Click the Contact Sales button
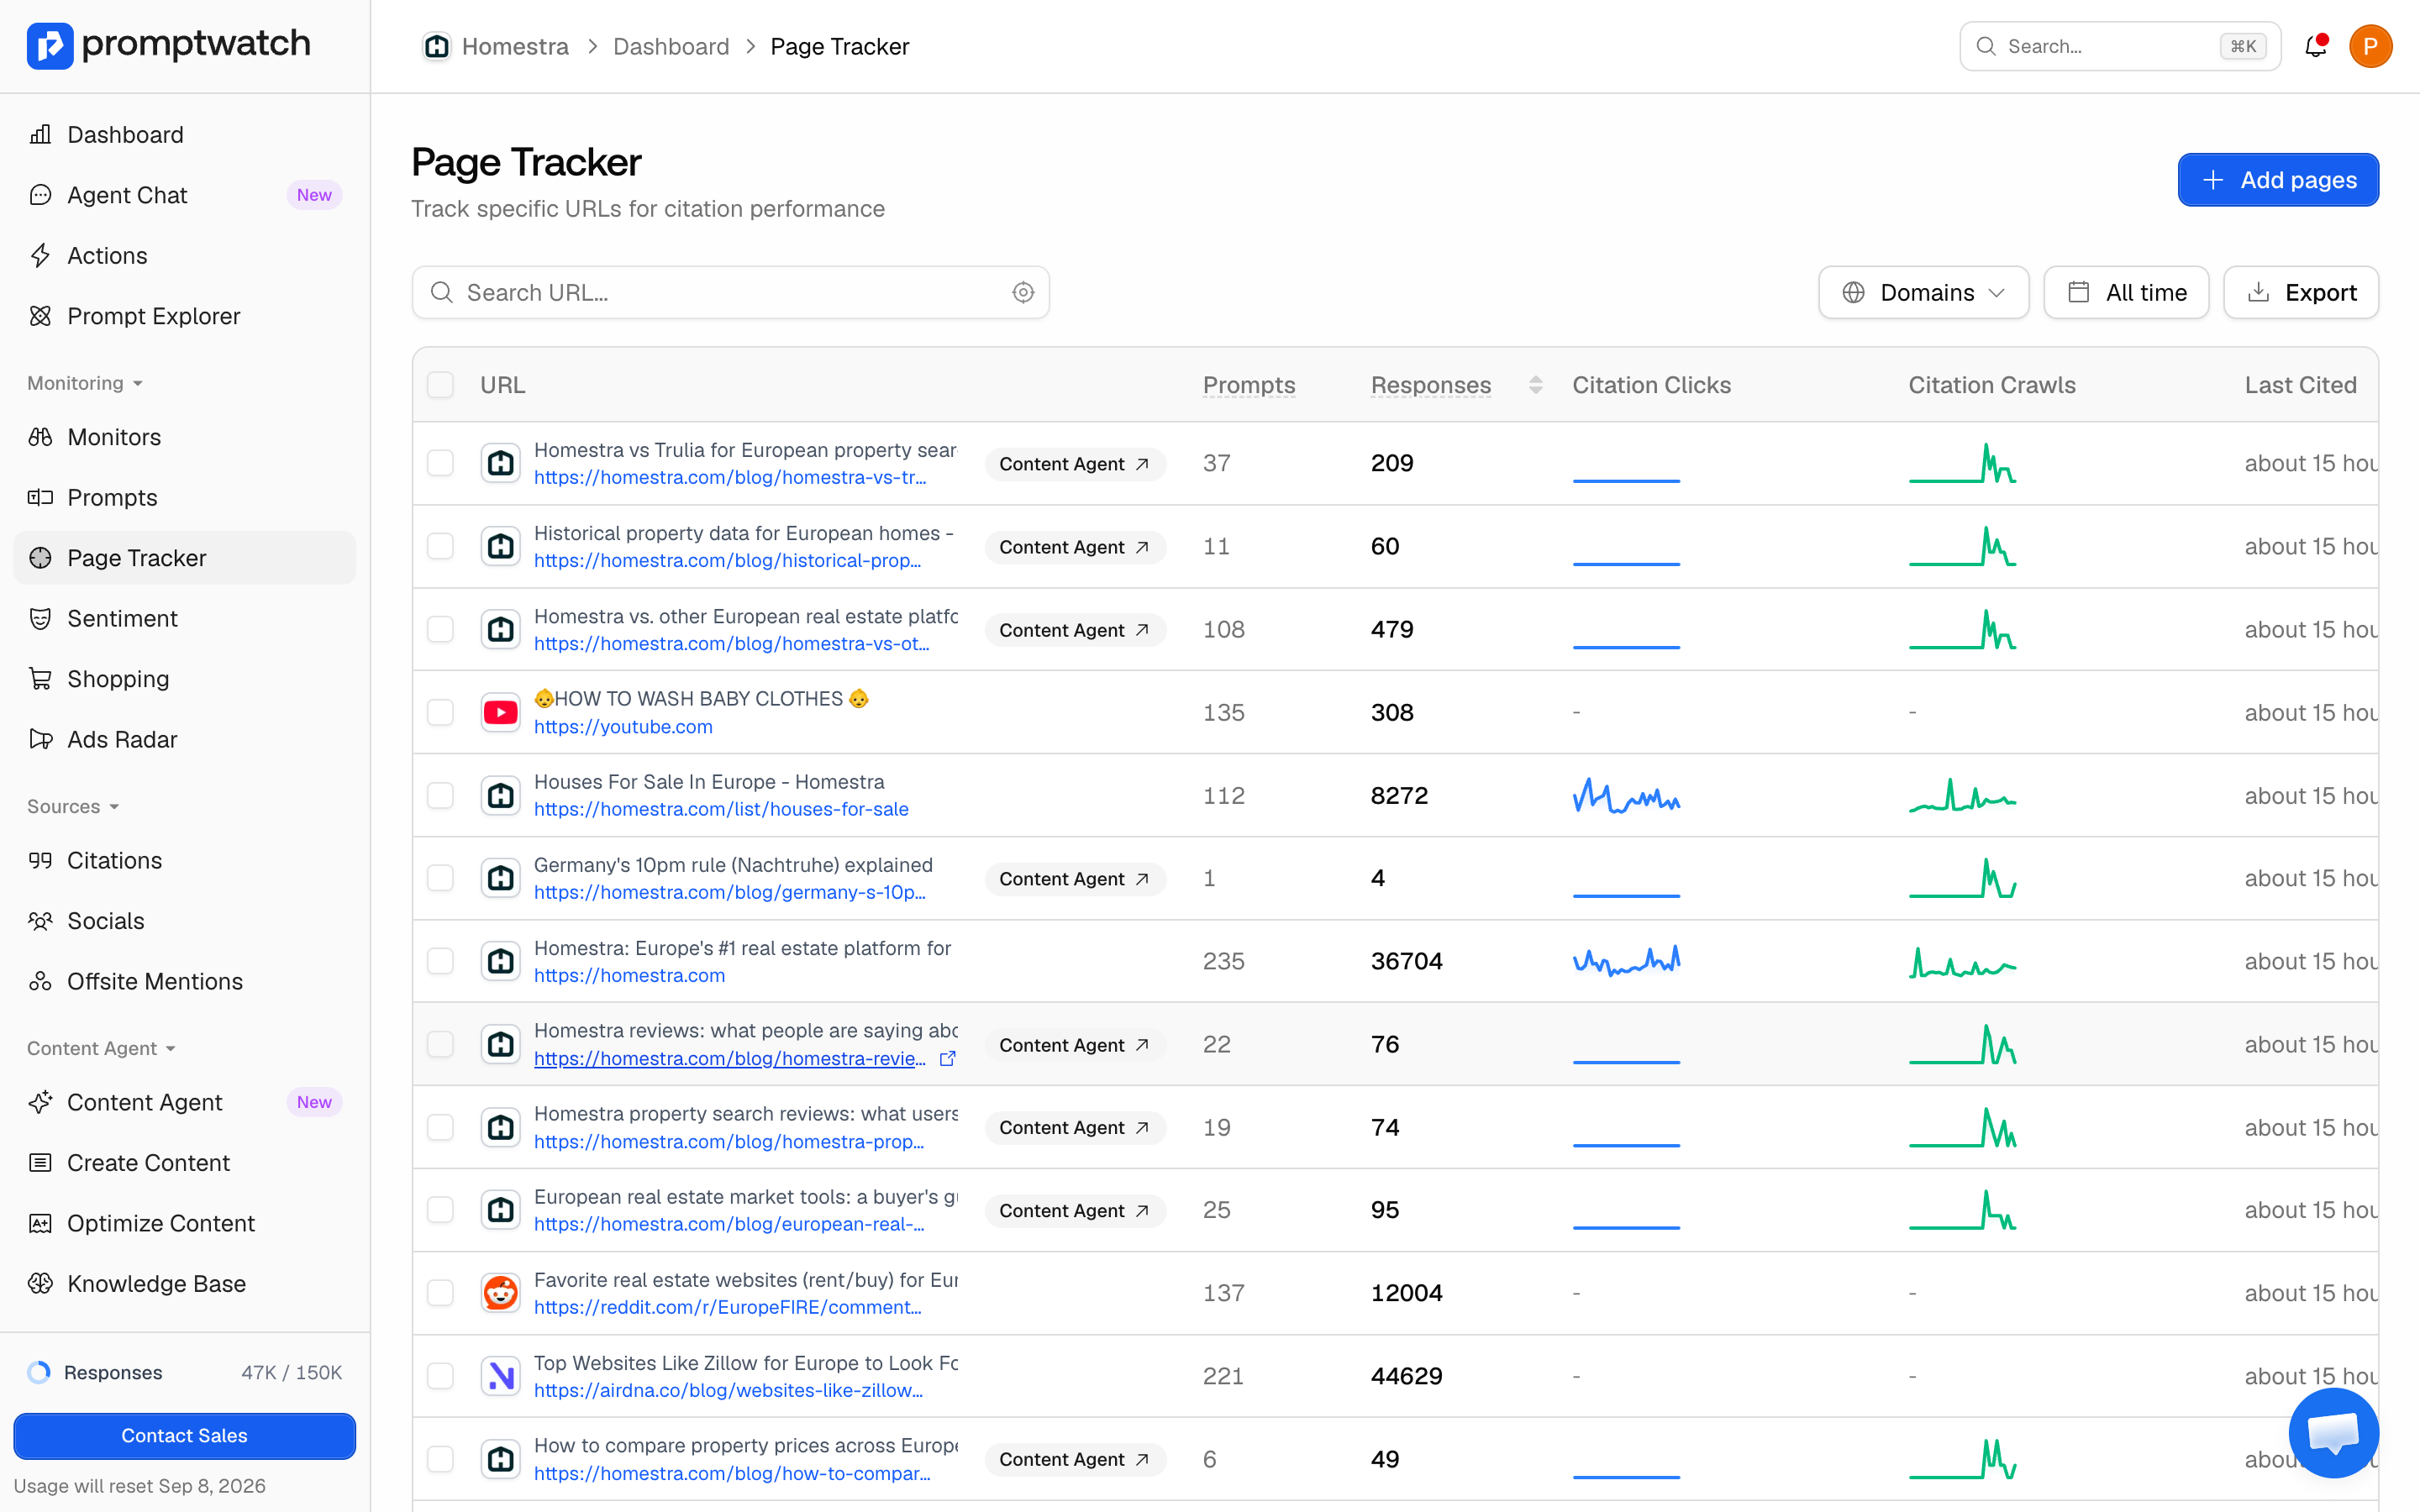The height and width of the screenshot is (1512, 2420). point(185,1435)
